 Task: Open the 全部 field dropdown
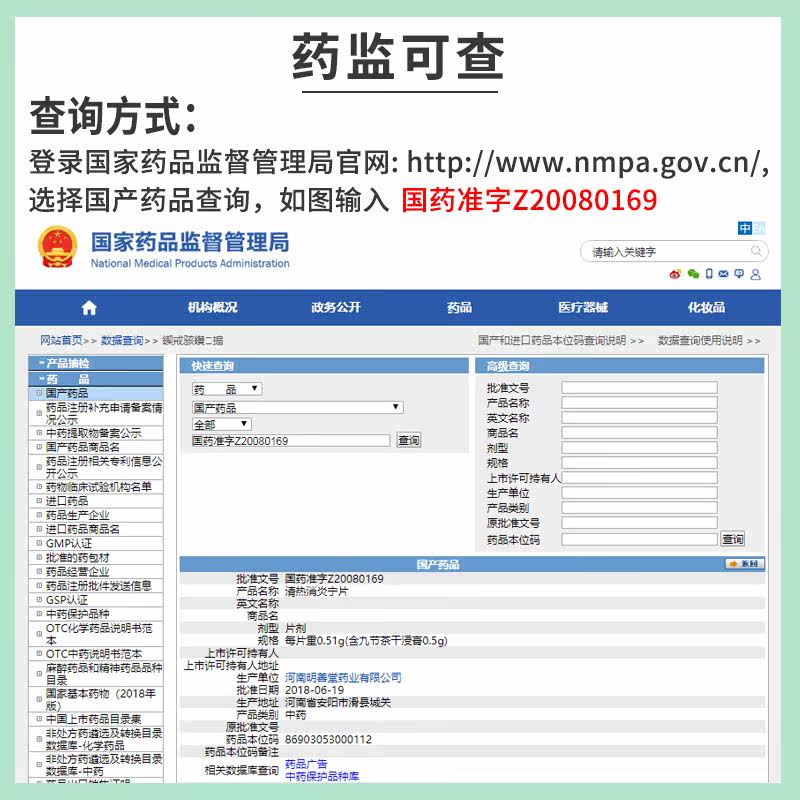[x=221, y=424]
